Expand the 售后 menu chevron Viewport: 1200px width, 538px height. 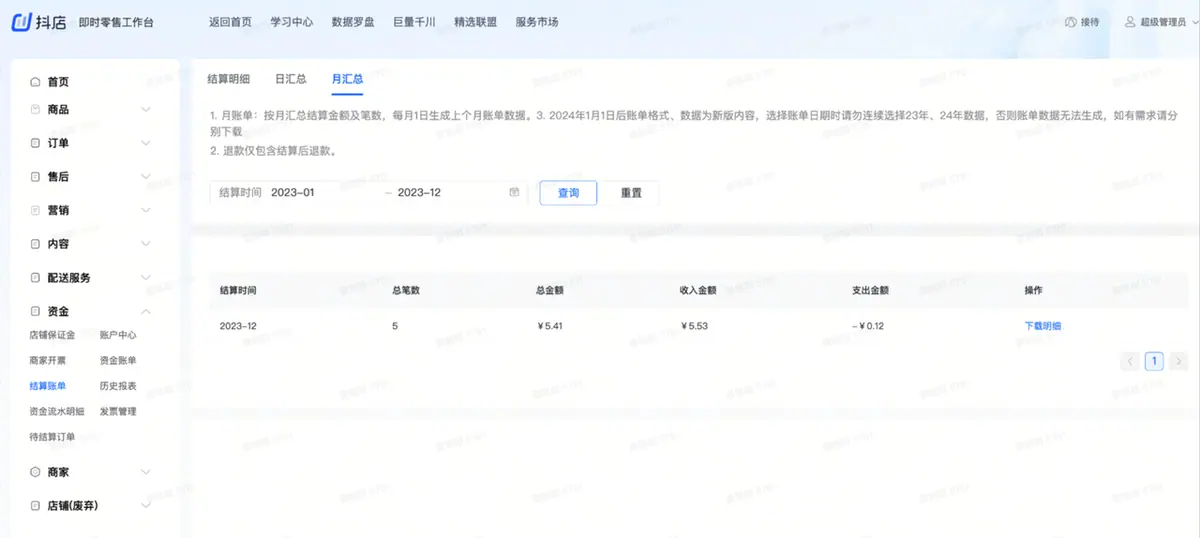[x=146, y=177]
